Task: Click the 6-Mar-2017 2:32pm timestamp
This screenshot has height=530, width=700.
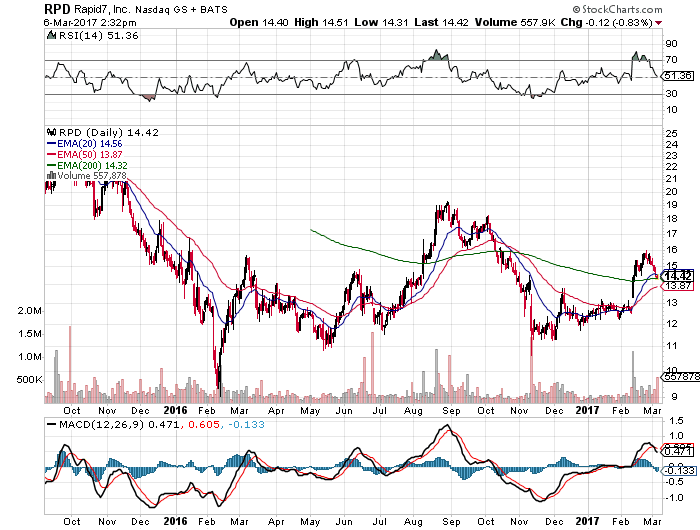Action: 90,22
